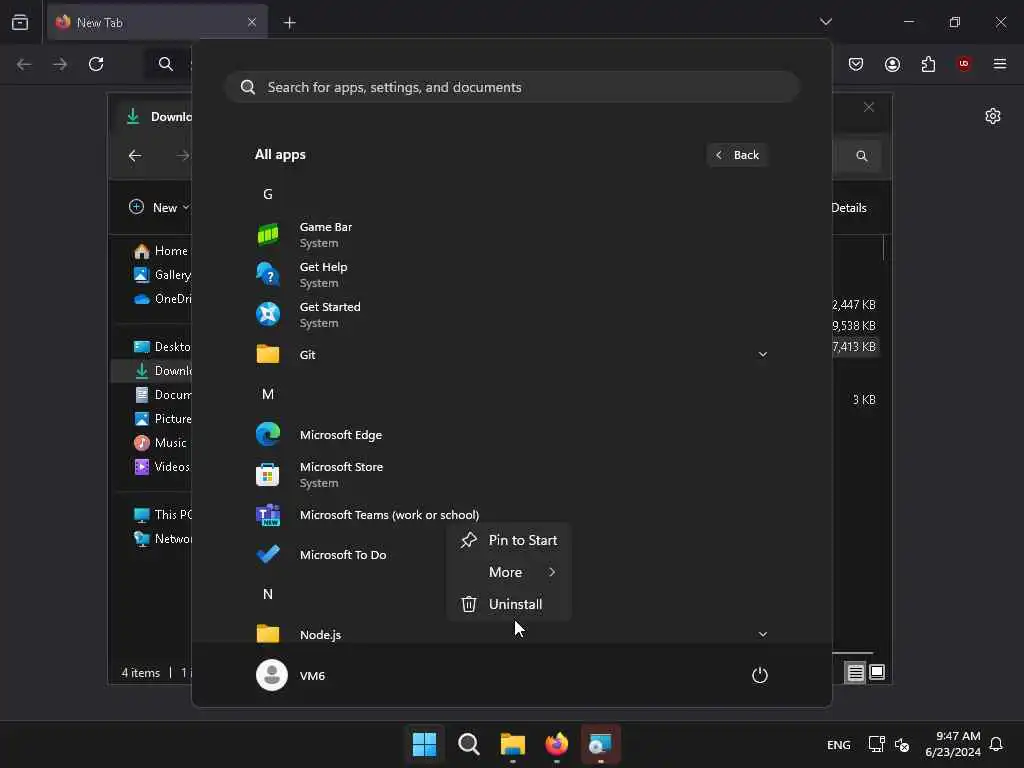Select Music in the File Explorer sidebar
Viewport: 1024px width, 768px height.
(x=160, y=443)
